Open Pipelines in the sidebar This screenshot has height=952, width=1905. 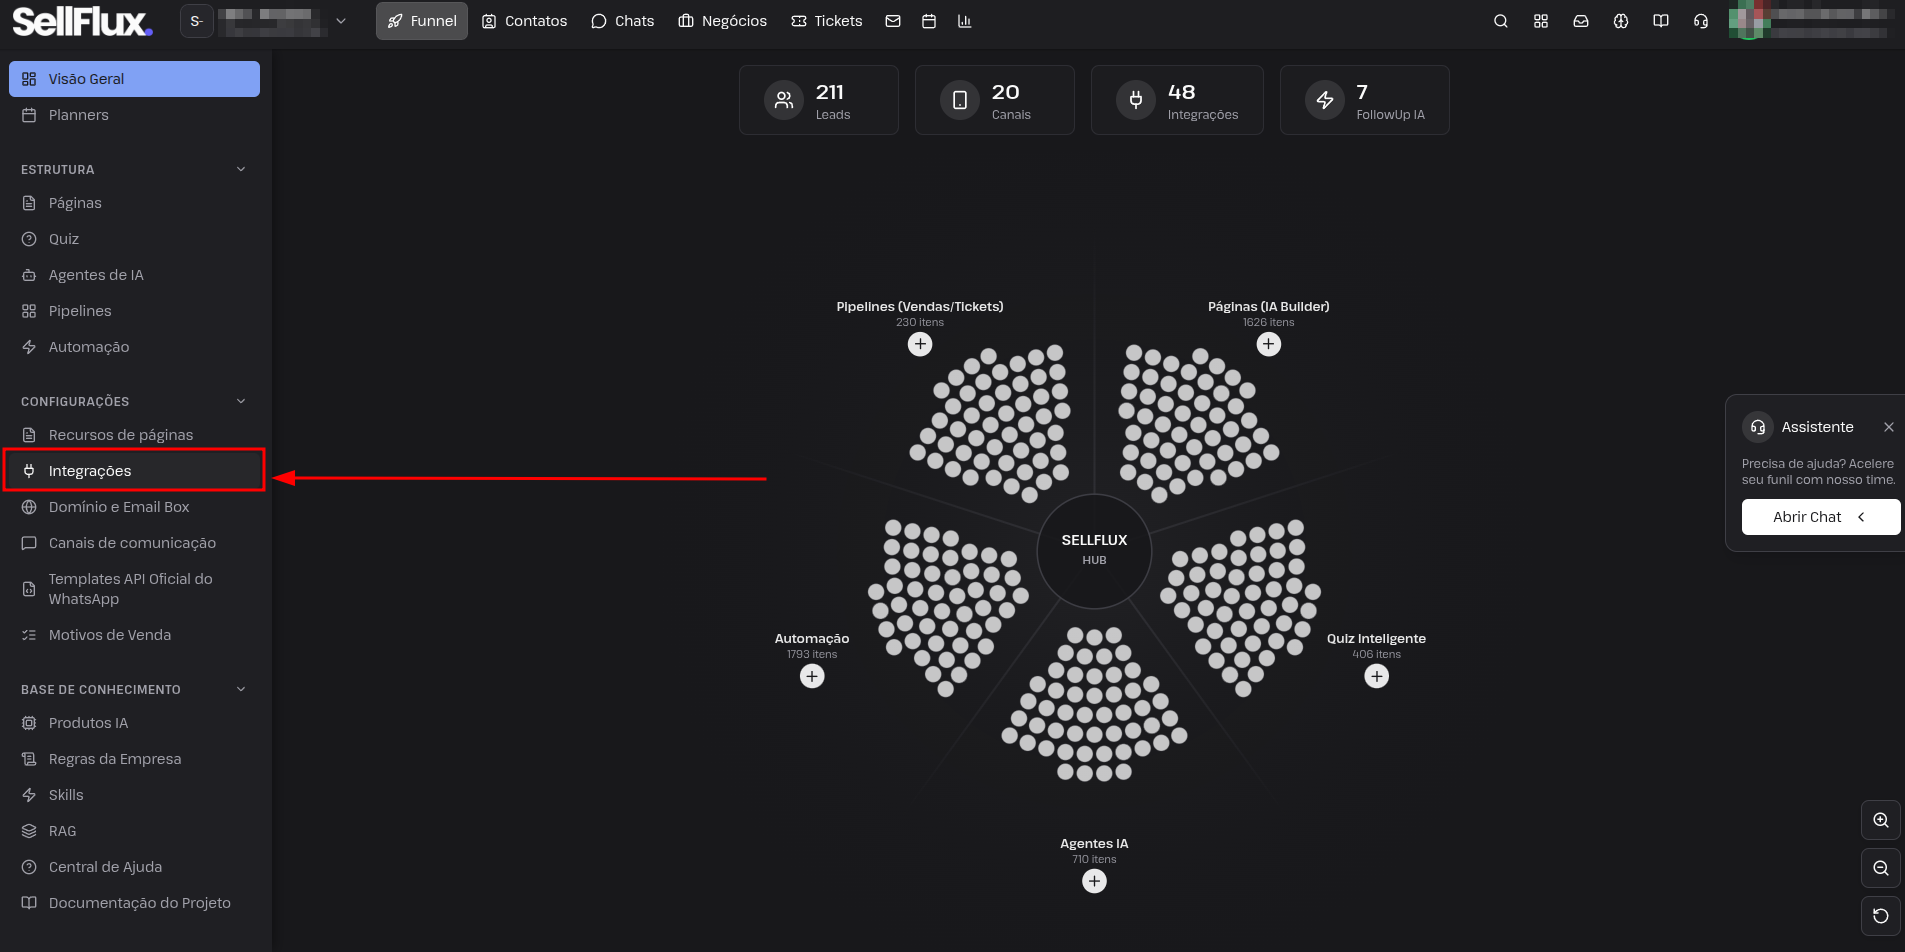point(134,311)
